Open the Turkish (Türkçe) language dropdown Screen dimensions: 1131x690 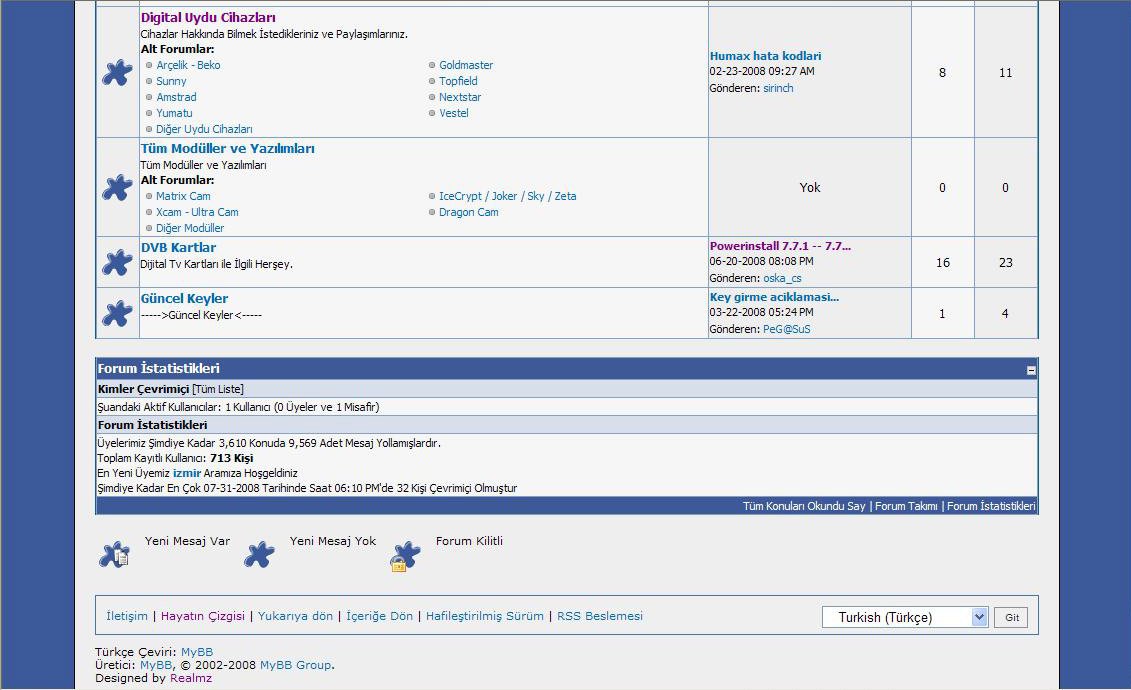(x=905, y=617)
